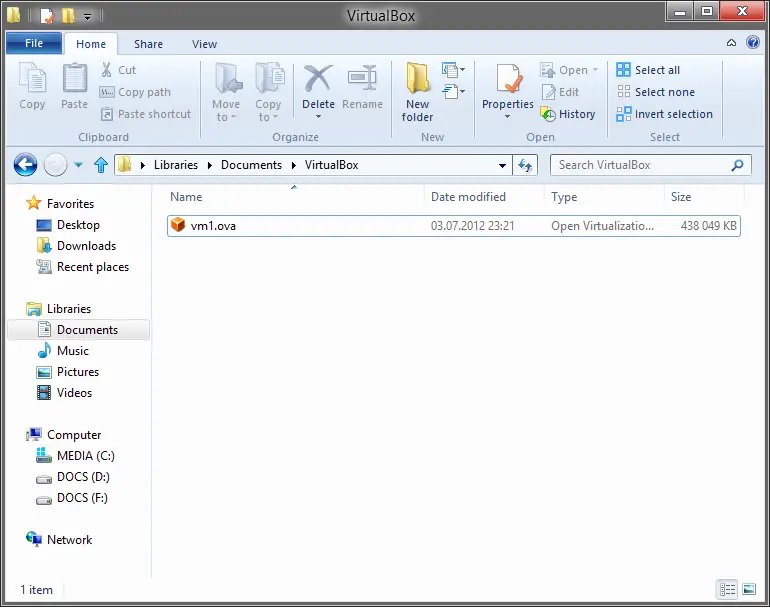Go back with the blue arrow button
The width and height of the screenshot is (770, 608).
coord(26,165)
